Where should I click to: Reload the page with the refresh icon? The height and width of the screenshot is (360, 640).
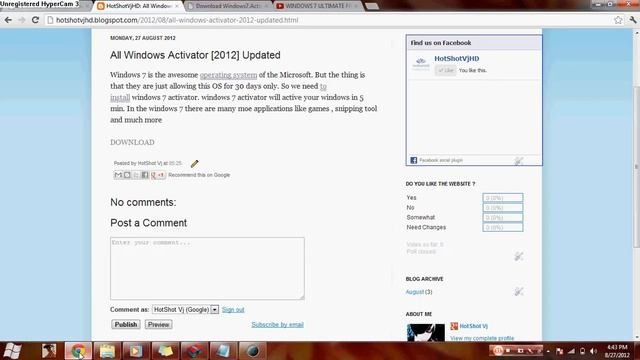coord(36,20)
